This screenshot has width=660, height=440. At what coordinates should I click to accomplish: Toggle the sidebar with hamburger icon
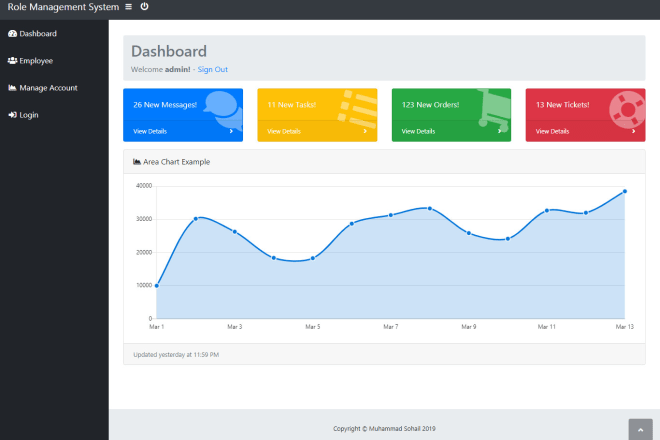129,7
